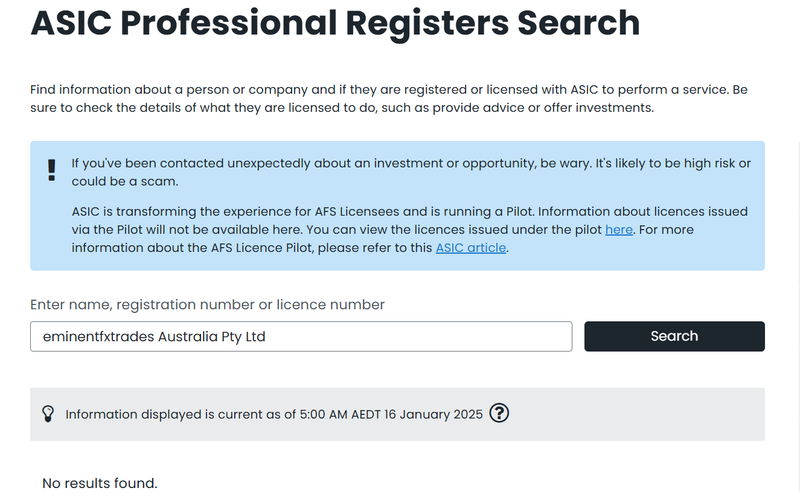Click the exclamation mark warning icon
Image resolution: width=800 pixels, height=499 pixels.
pyautogui.click(x=52, y=170)
